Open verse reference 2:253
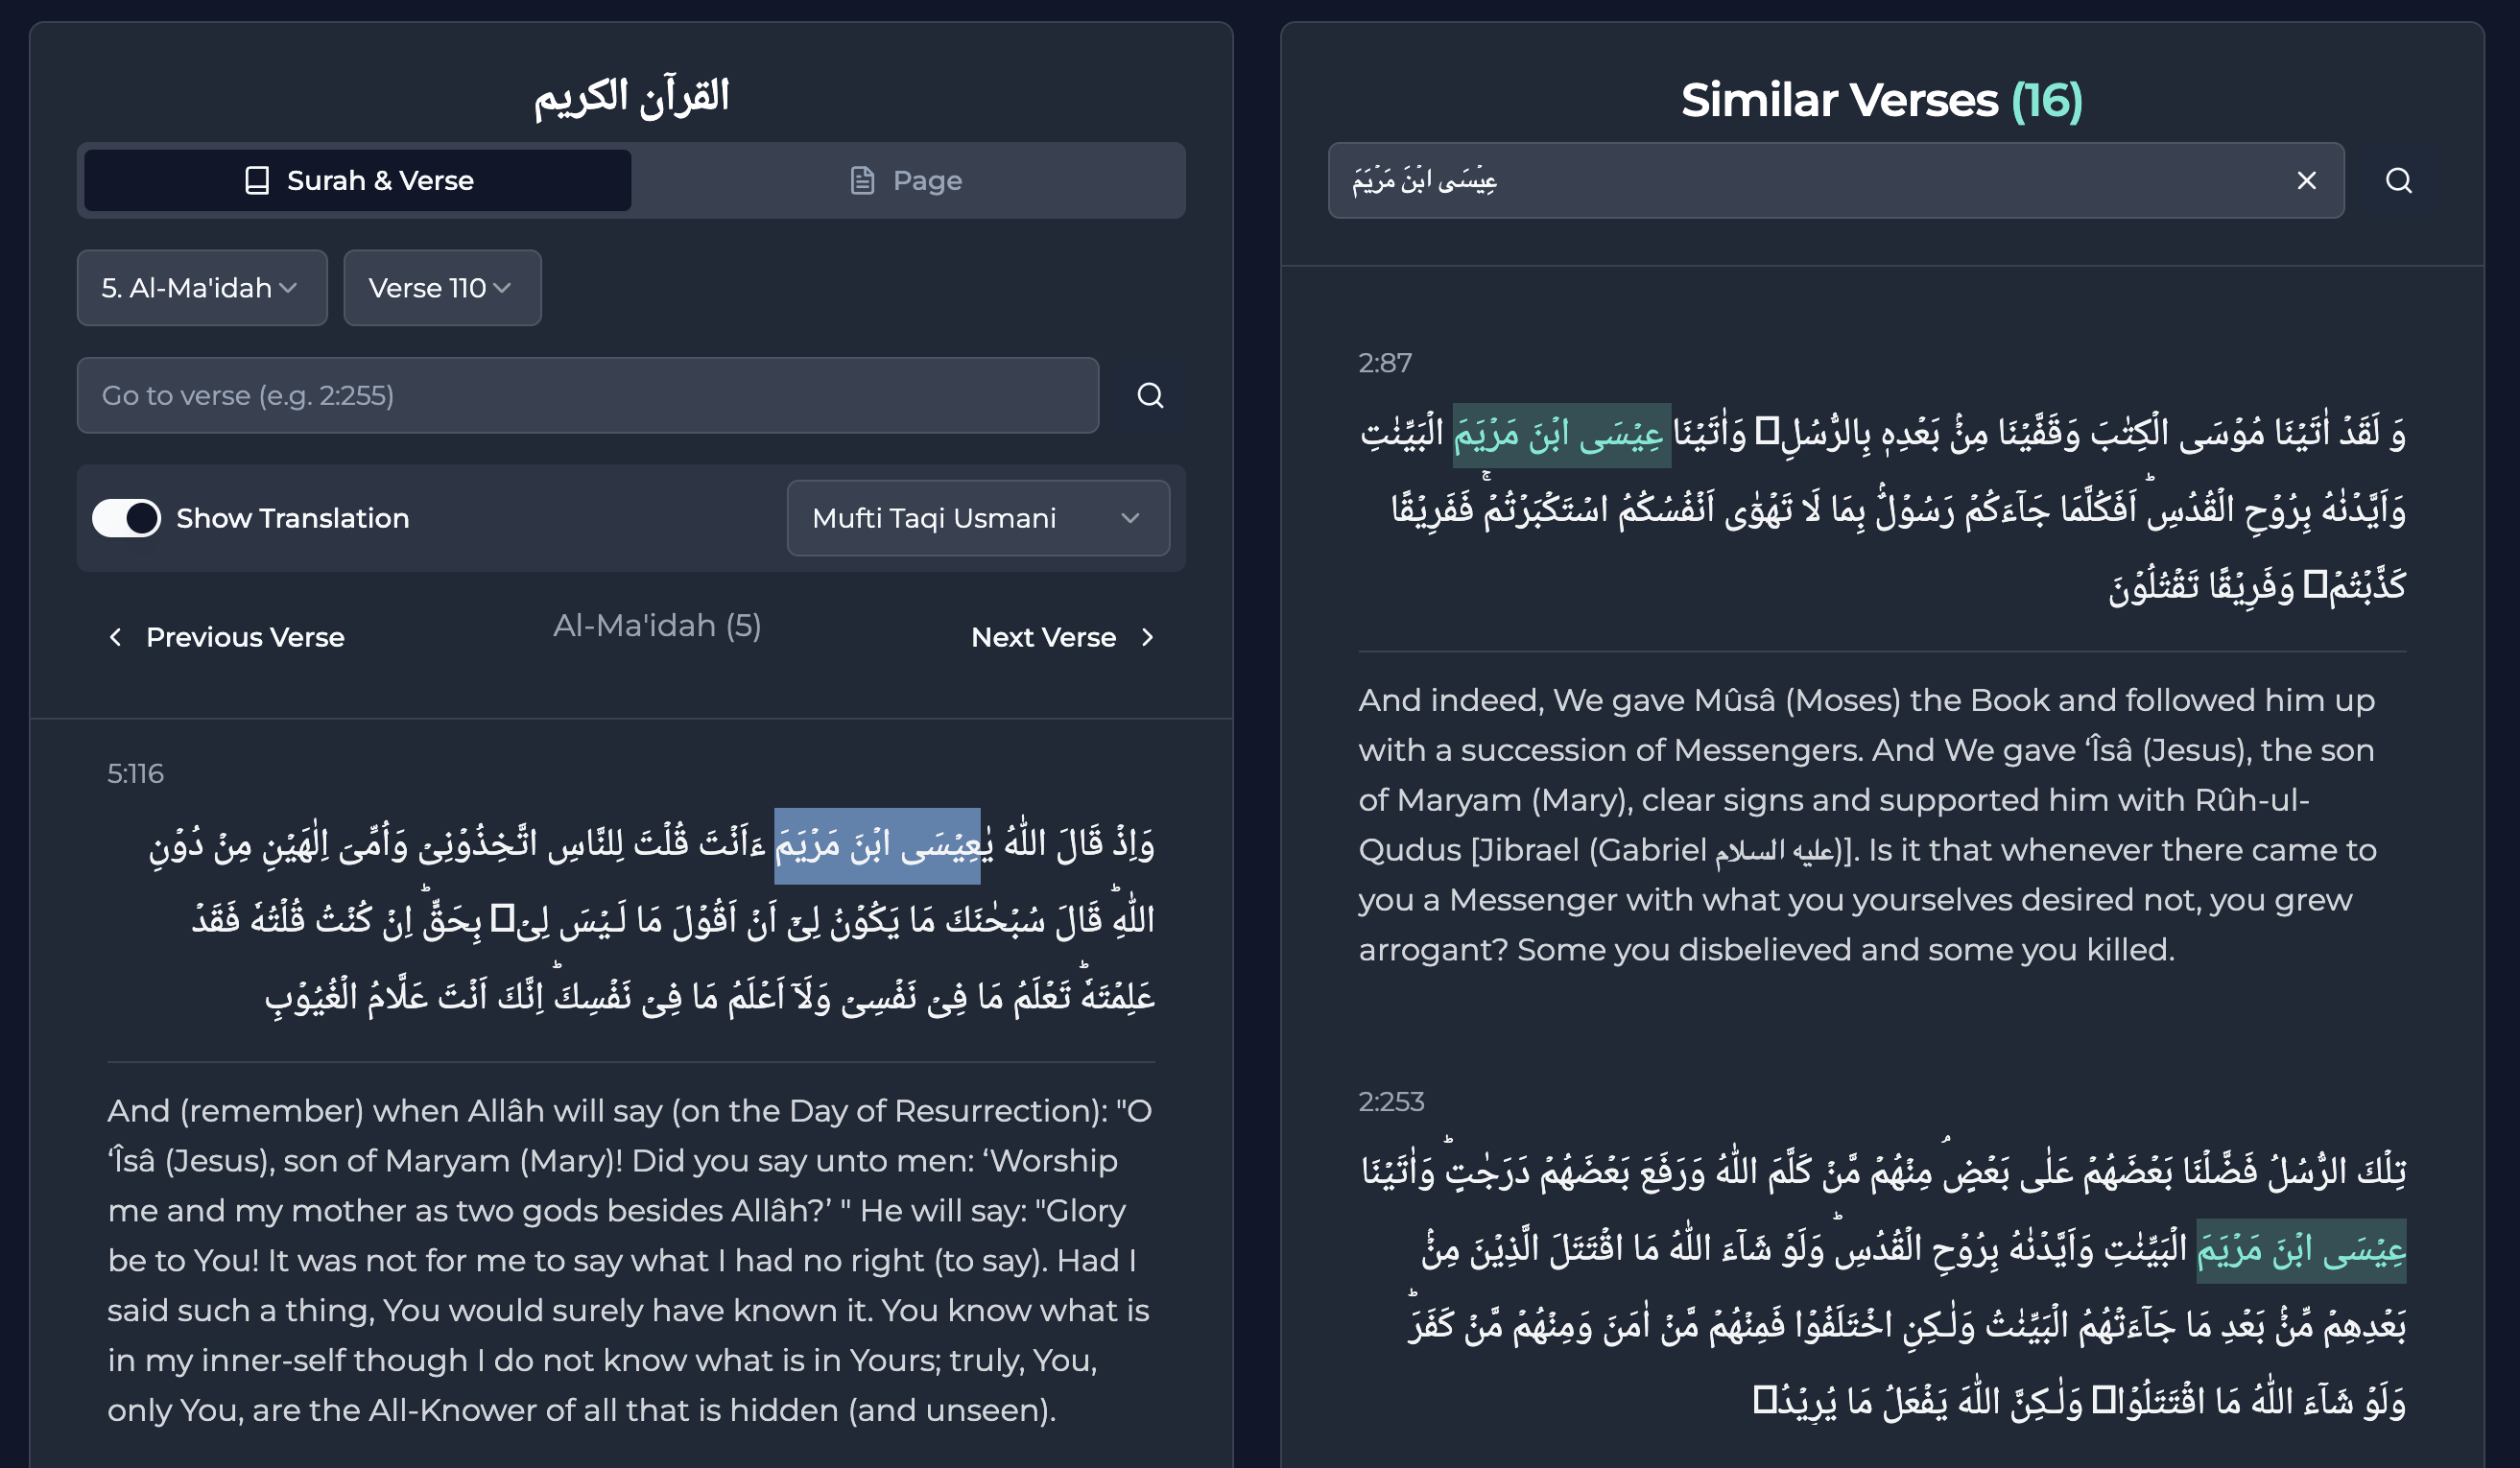The image size is (2520, 1468). click(1393, 1101)
